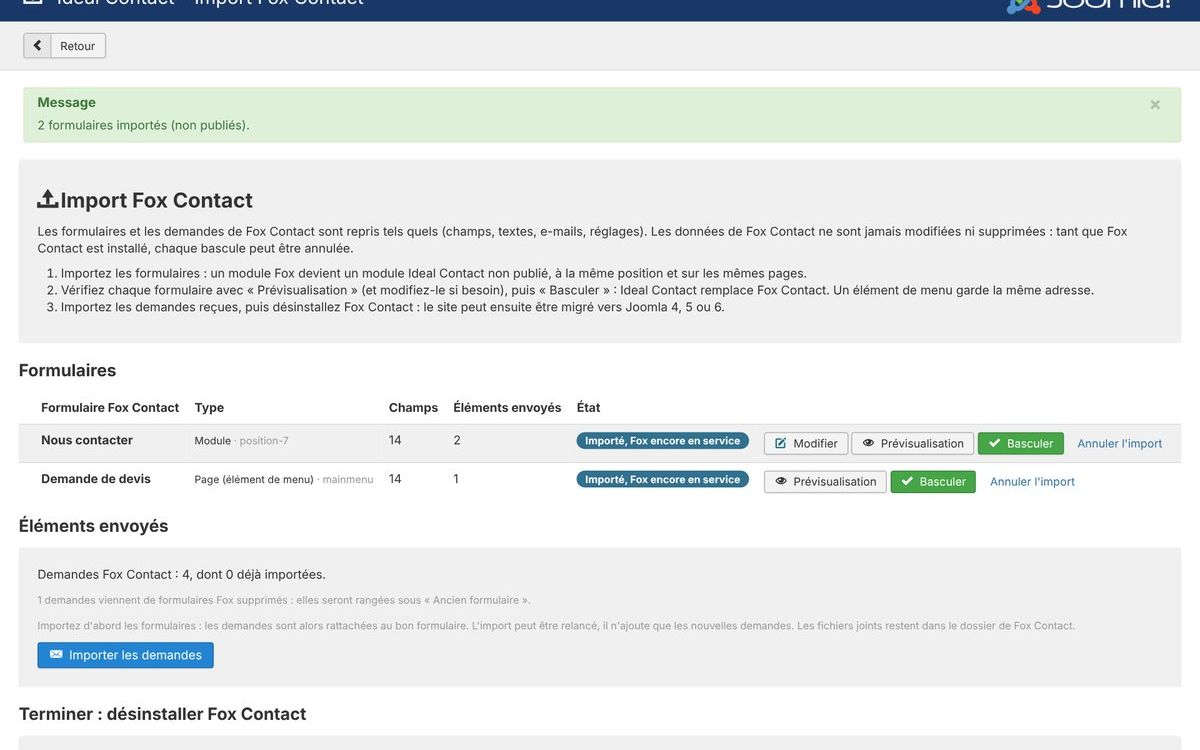Click the status badge in Nous contacter row
The image size is (1200, 750).
pos(662,441)
